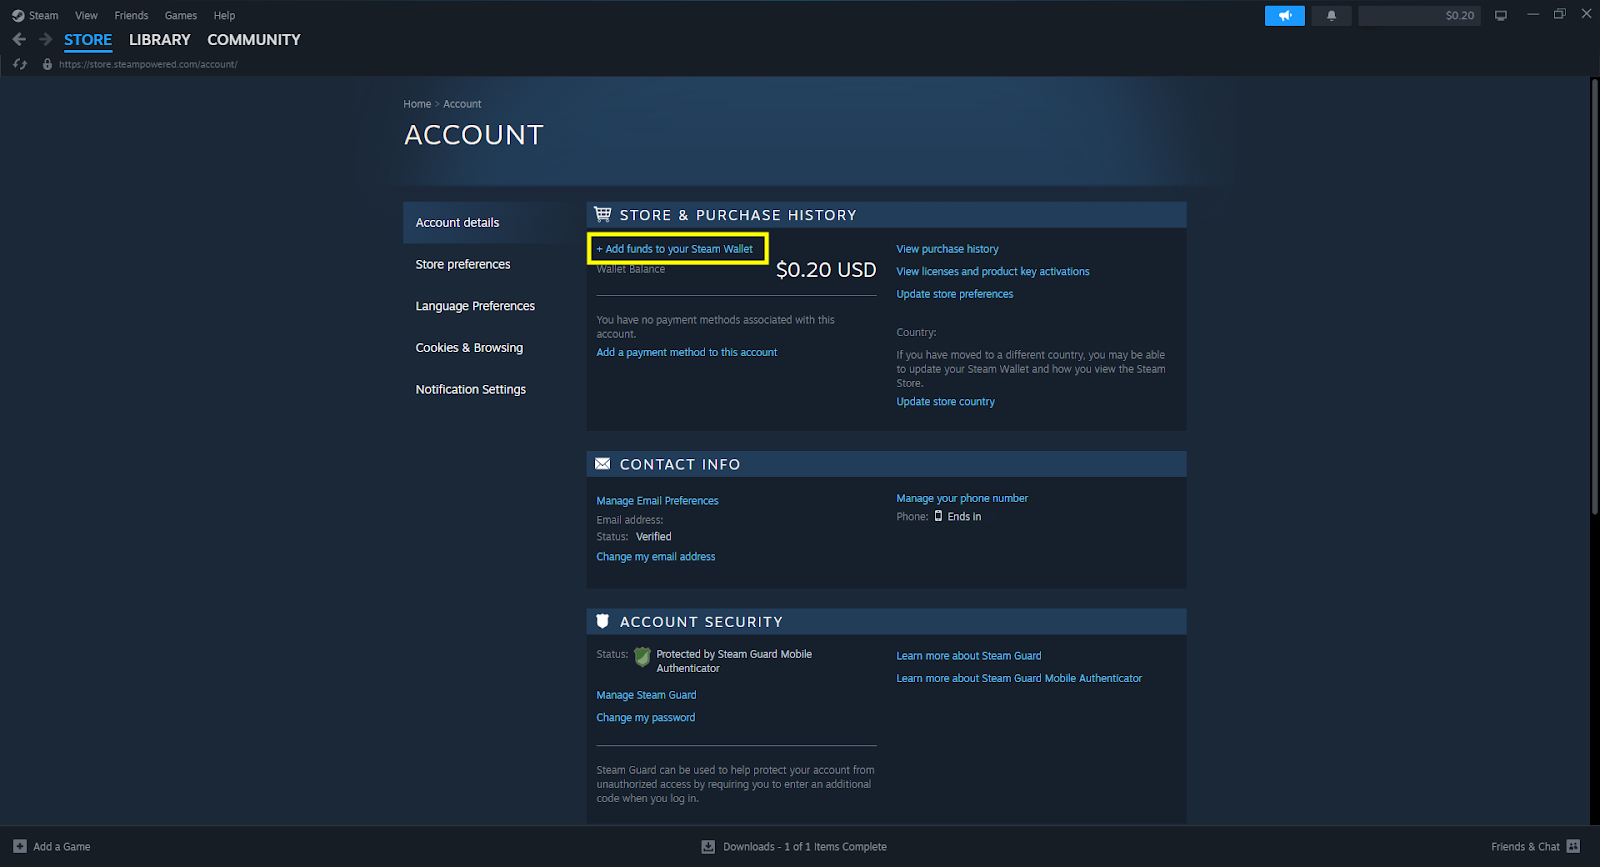Switch to Big Picture mode monitor icon

click(1501, 16)
